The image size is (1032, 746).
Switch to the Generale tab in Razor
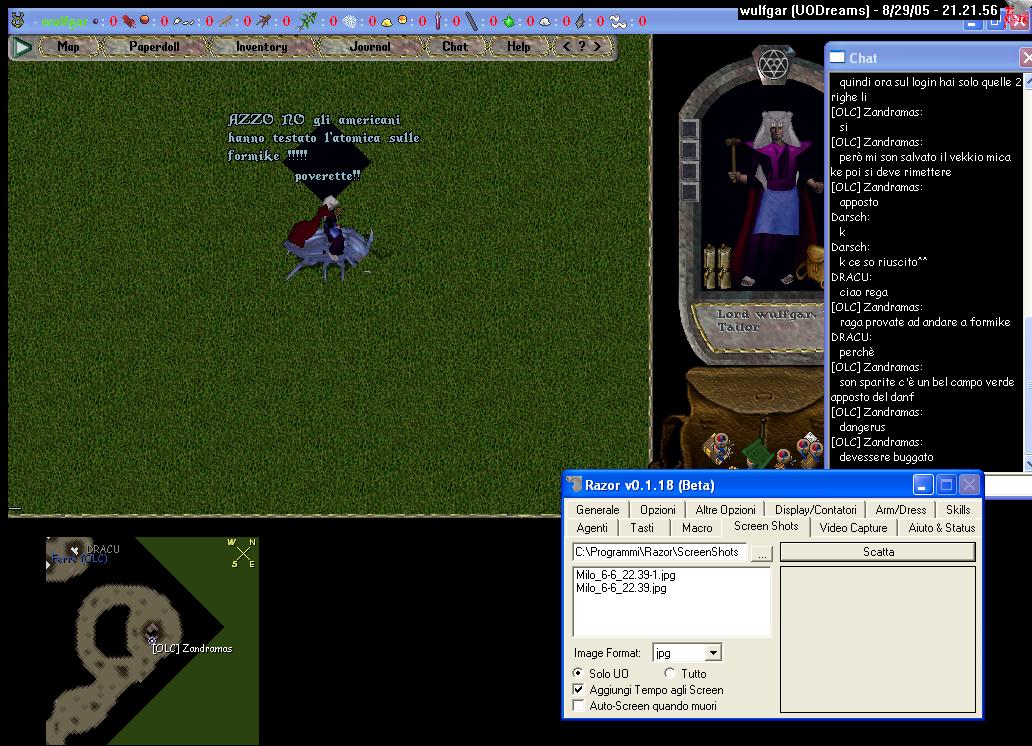598,510
